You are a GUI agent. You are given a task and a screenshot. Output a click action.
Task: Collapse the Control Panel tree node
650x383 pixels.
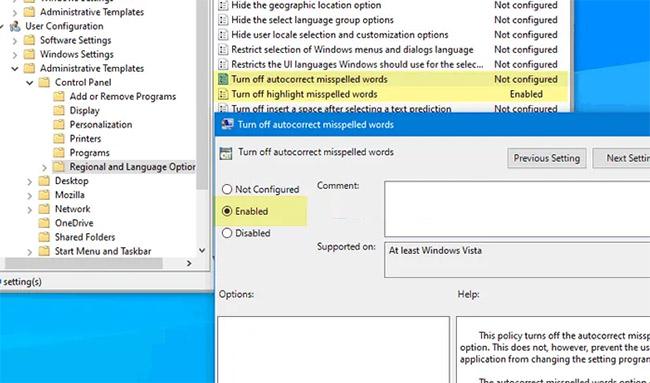(x=29, y=83)
